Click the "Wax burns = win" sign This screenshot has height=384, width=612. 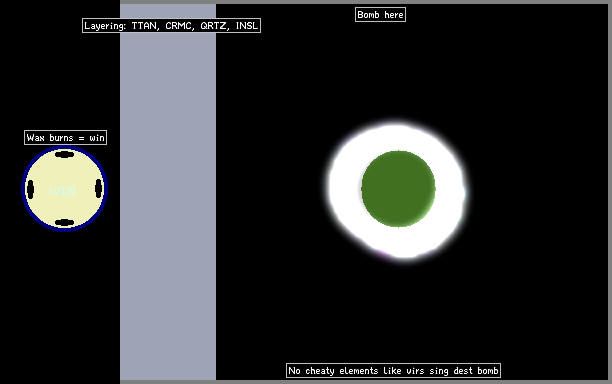[66, 138]
